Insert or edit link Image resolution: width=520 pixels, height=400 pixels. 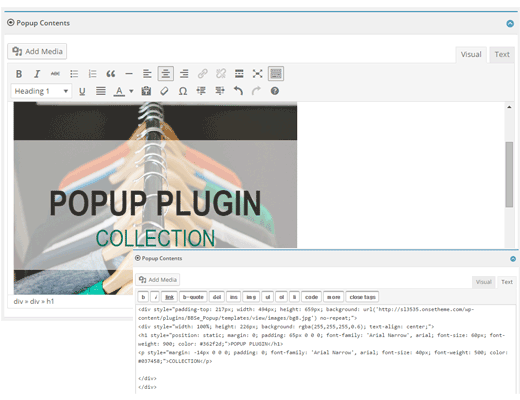[x=203, y=74]
